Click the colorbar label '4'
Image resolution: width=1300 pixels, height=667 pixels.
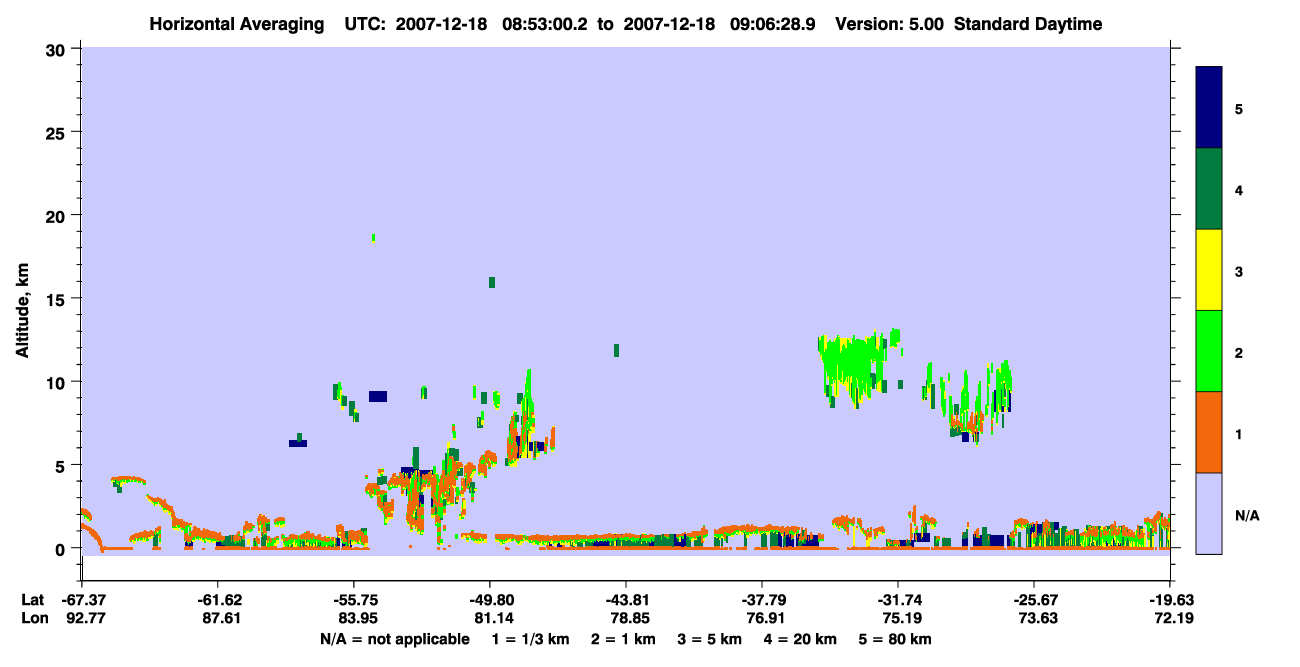(x=1239, y=189)
